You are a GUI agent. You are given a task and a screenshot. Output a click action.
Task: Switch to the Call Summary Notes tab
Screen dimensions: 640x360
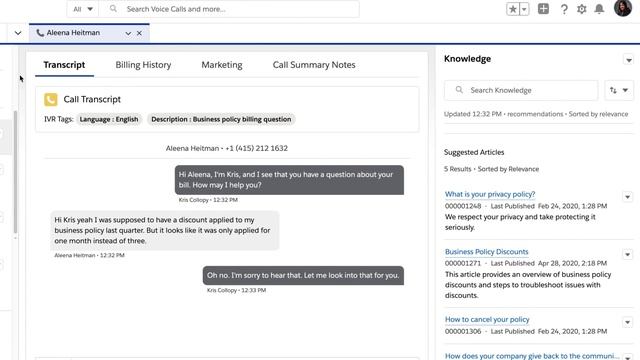click(x=314, y=65)
